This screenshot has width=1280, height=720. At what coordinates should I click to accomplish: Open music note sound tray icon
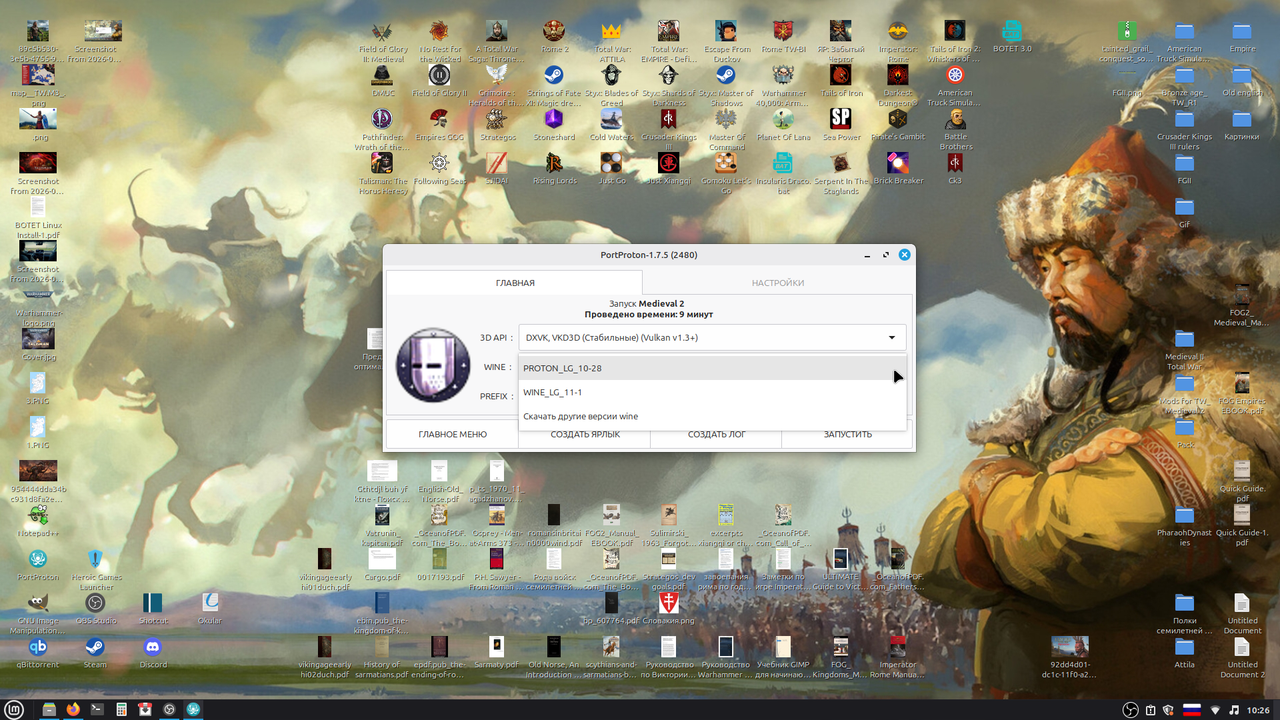coord(1233,709)
